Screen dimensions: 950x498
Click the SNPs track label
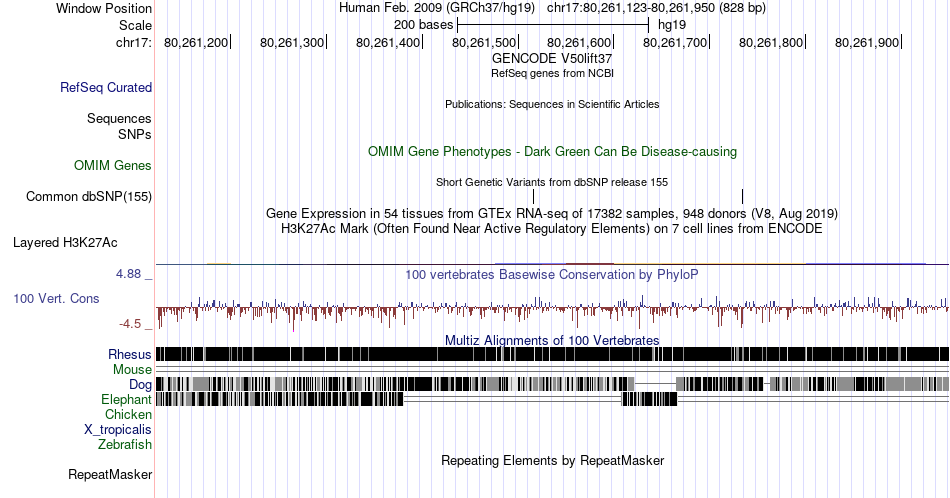[x=135, y=134]
